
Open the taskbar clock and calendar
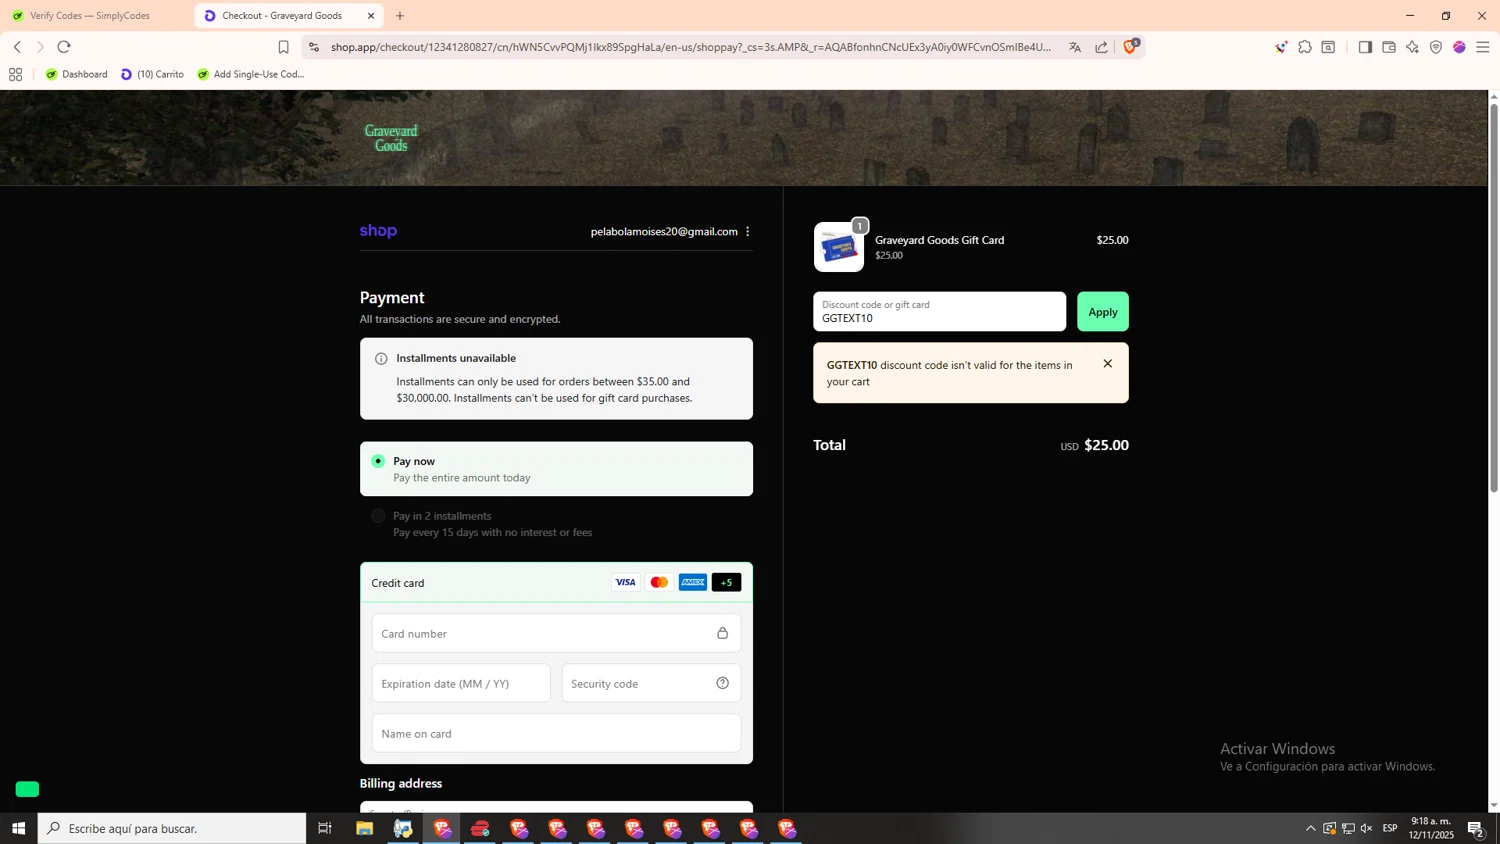coord(1430,828)
